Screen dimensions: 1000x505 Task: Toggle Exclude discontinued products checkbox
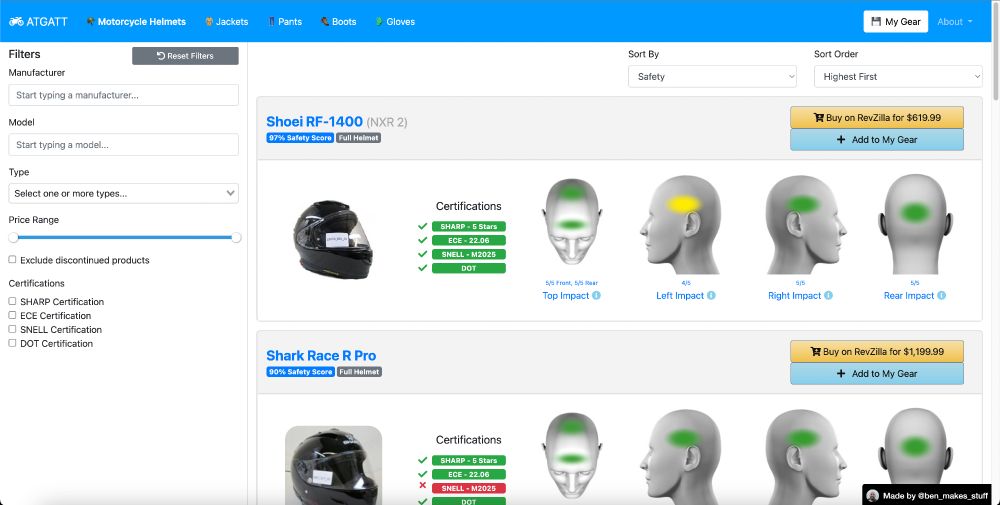tap(12, 260)
